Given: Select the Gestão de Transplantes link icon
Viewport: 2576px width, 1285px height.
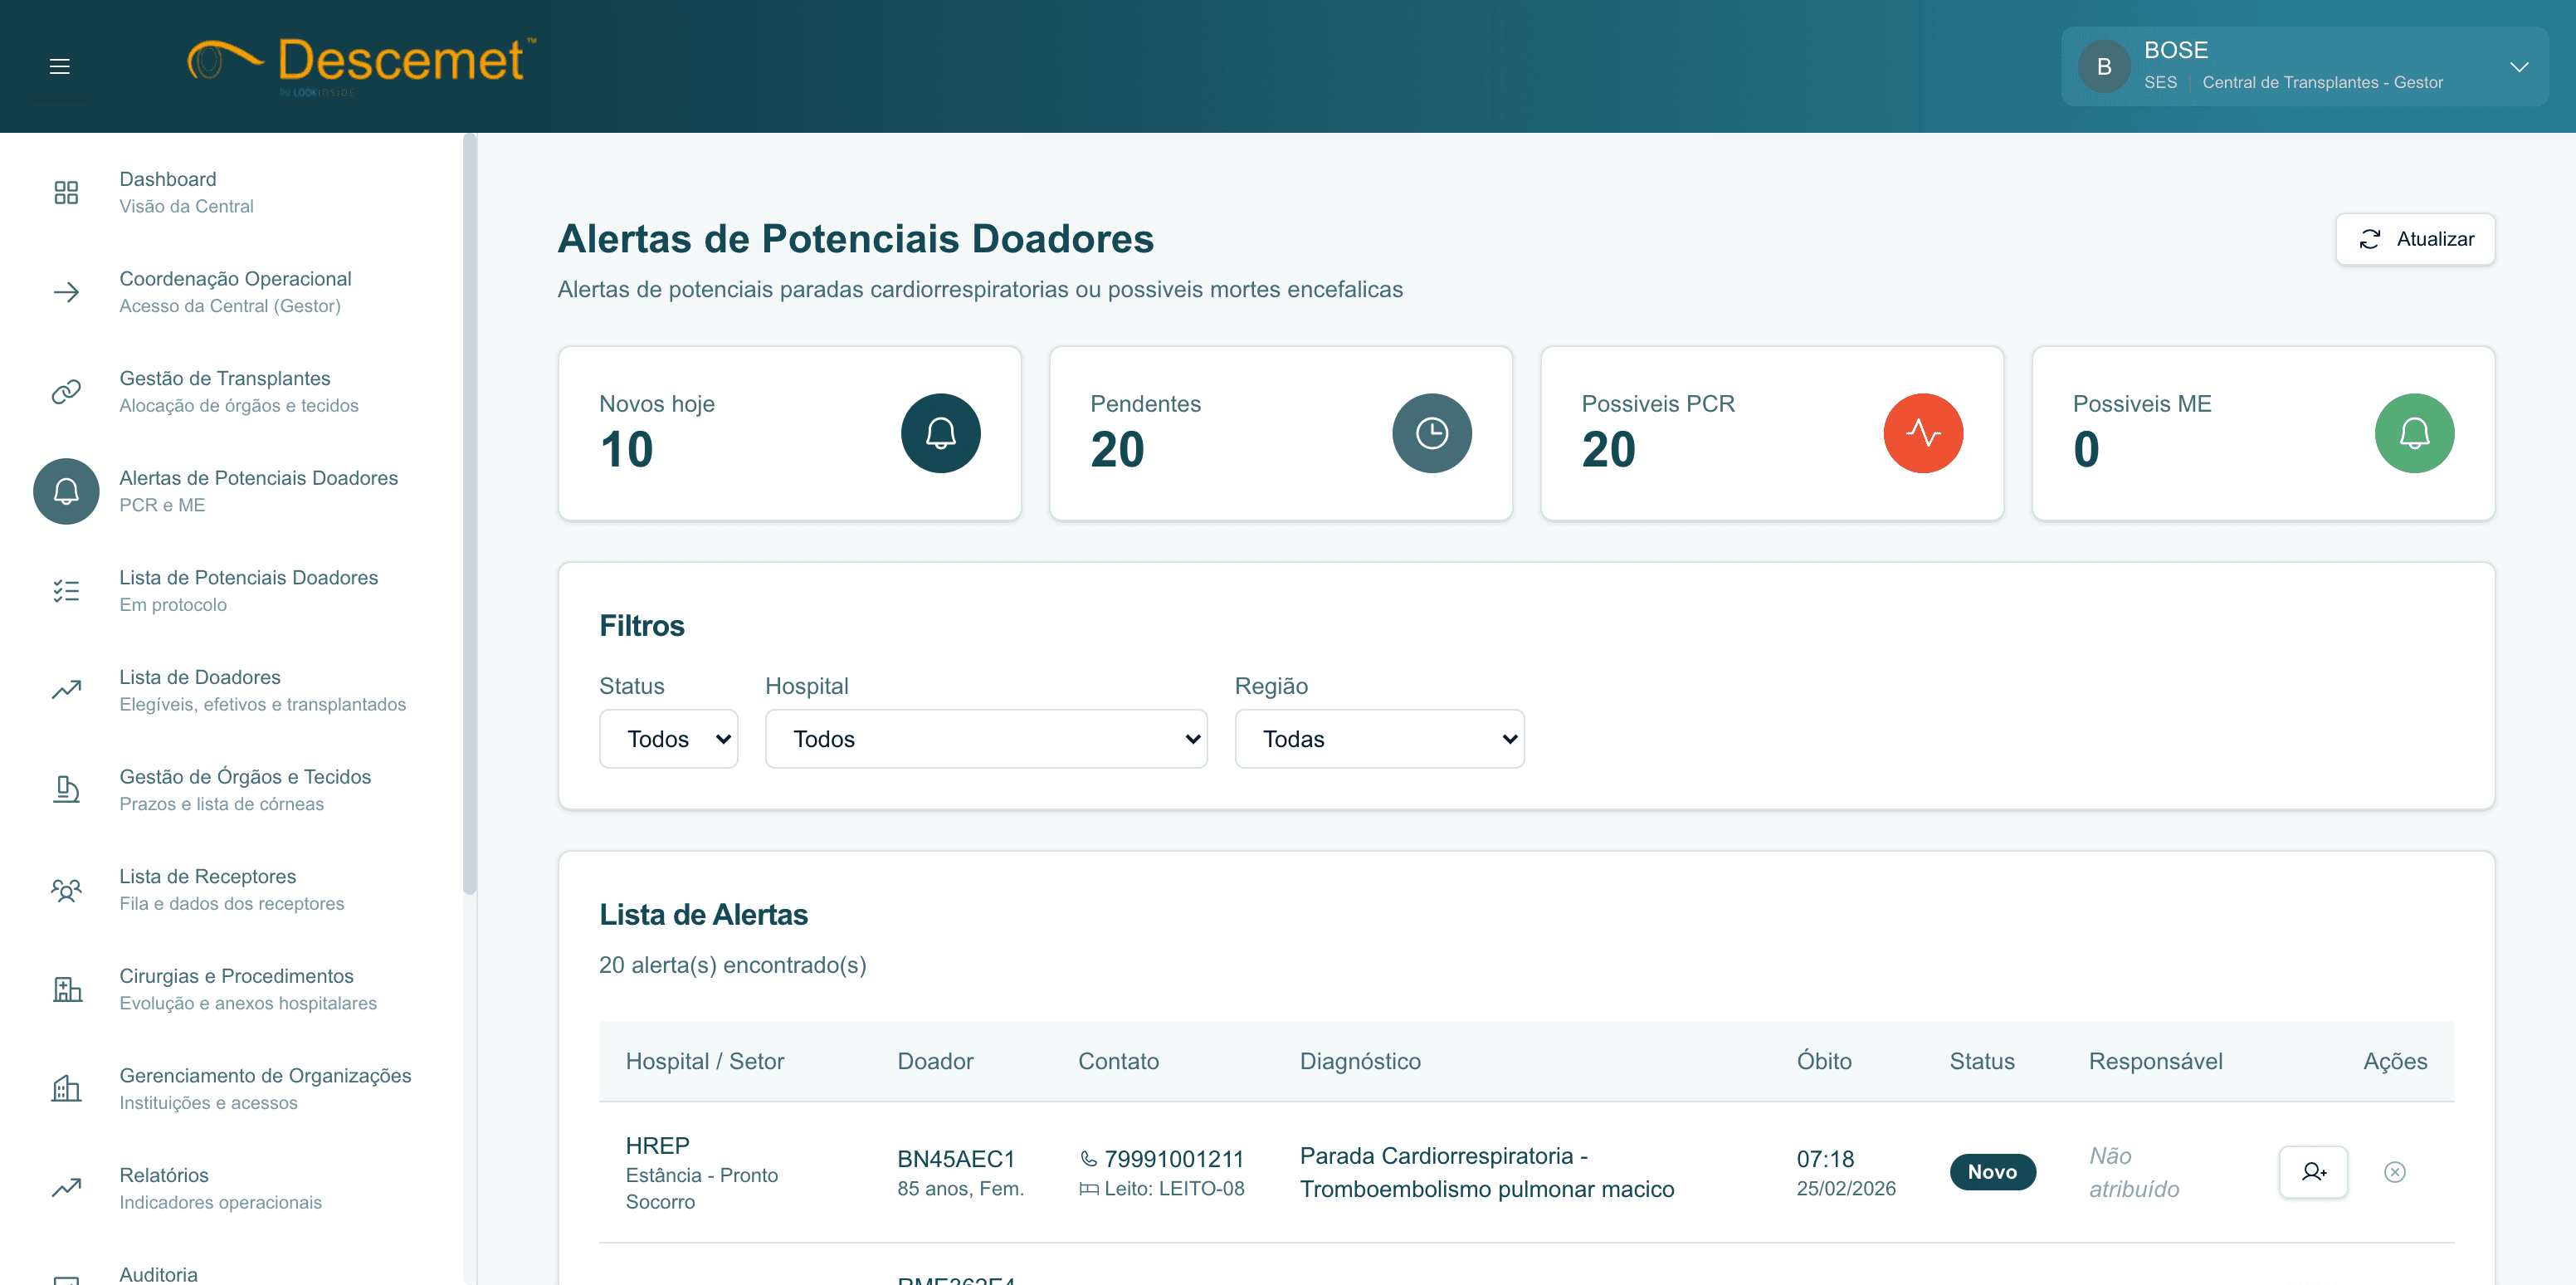Looking at the screenshot, I should point(66,391).
